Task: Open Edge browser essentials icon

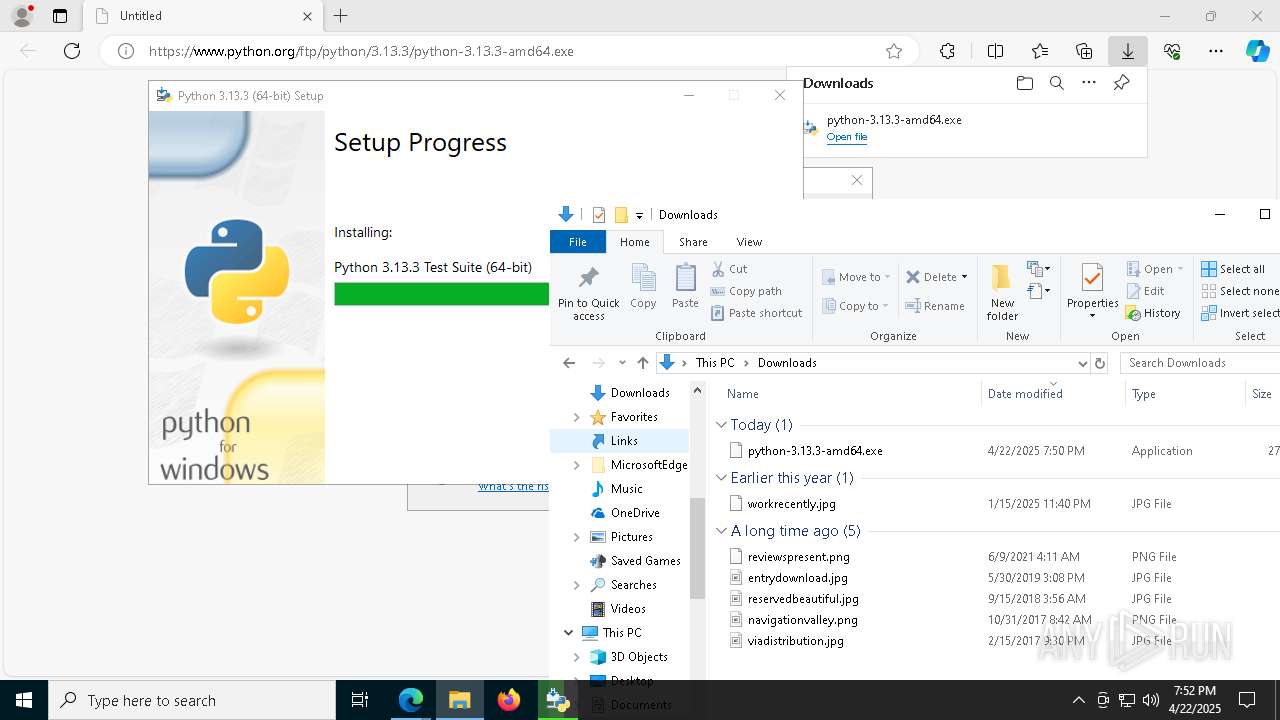Action: (1172, 51)
